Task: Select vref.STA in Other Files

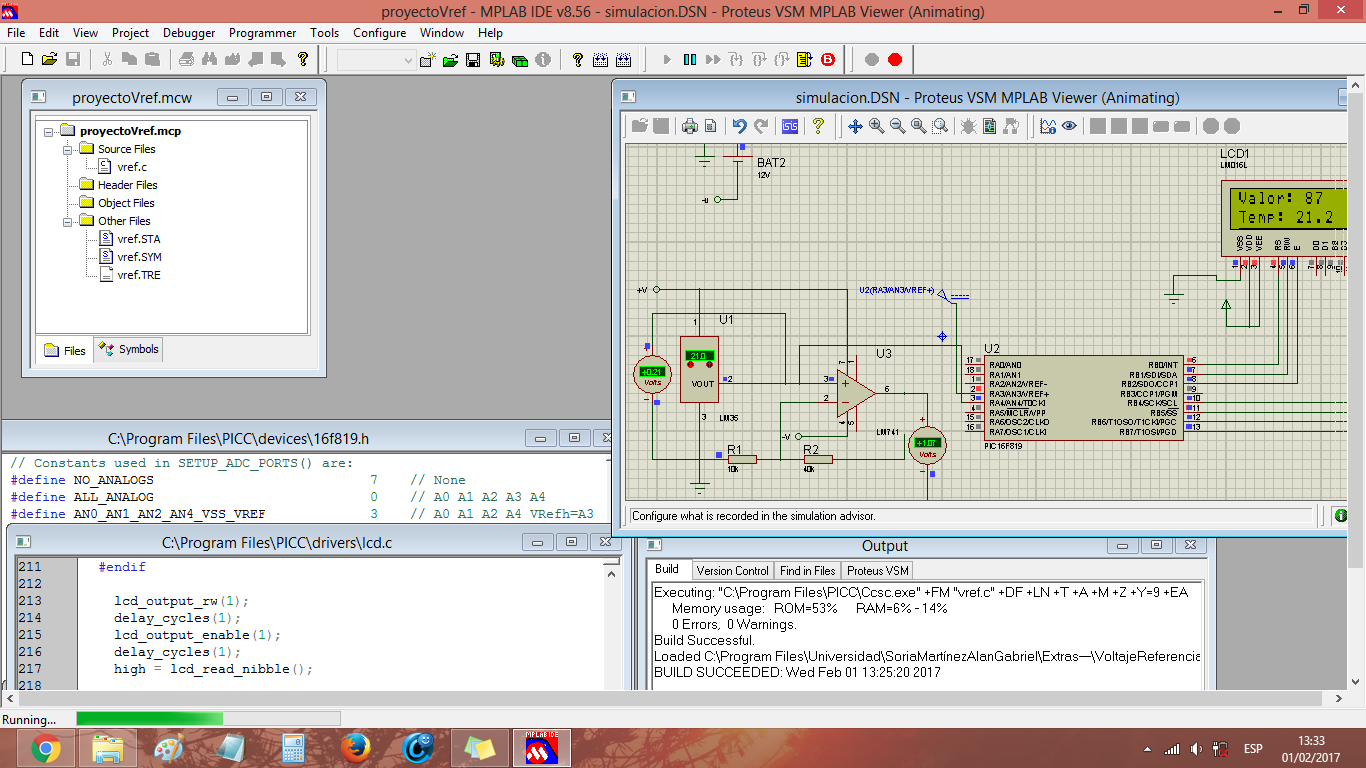Action: [138, 239]
